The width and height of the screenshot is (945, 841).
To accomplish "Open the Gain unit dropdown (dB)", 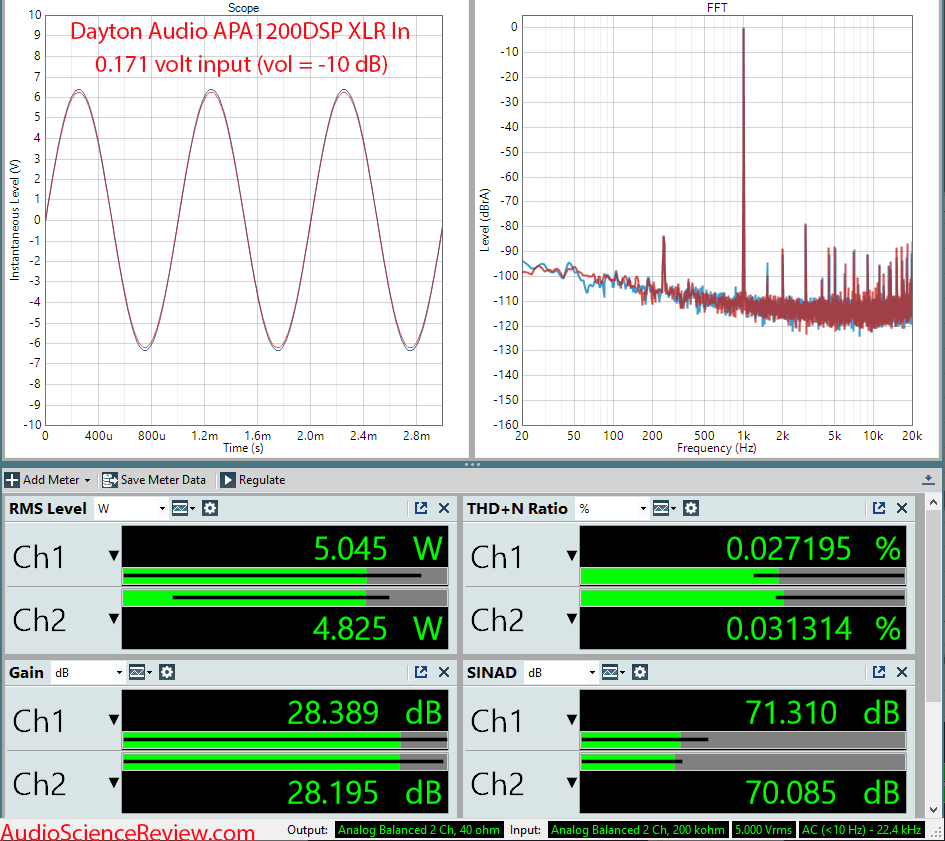I will pos(88,672).
